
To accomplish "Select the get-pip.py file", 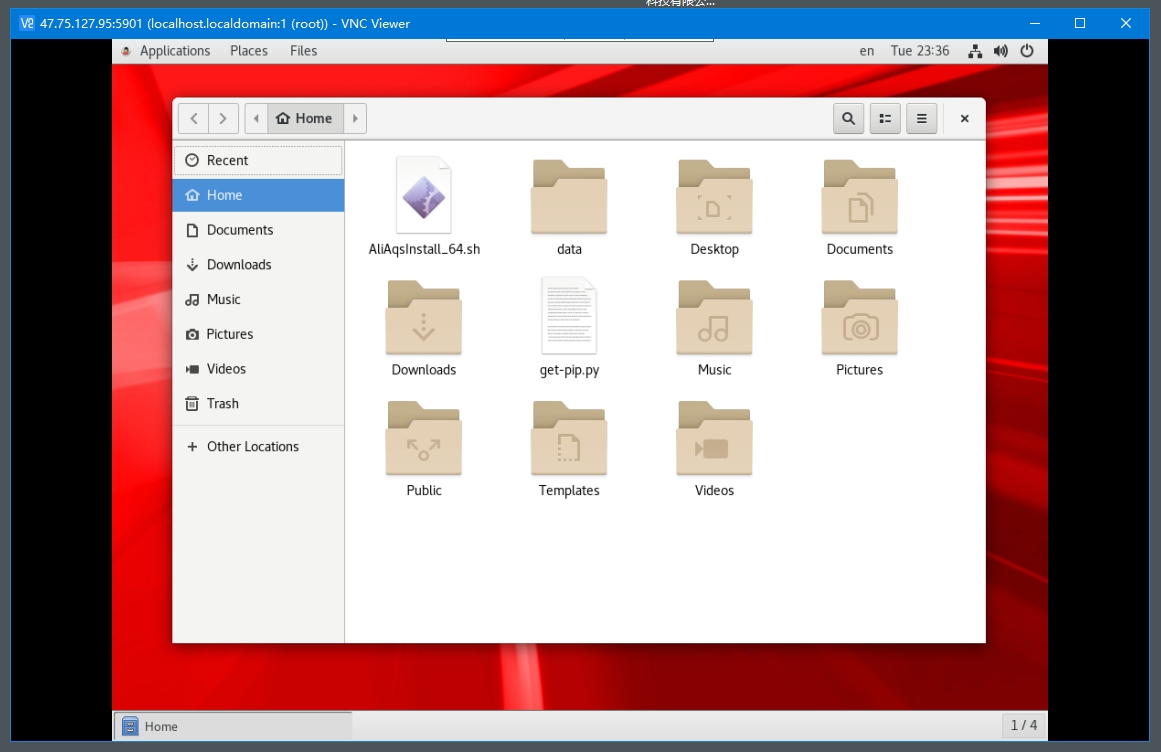I will [569, 317].
